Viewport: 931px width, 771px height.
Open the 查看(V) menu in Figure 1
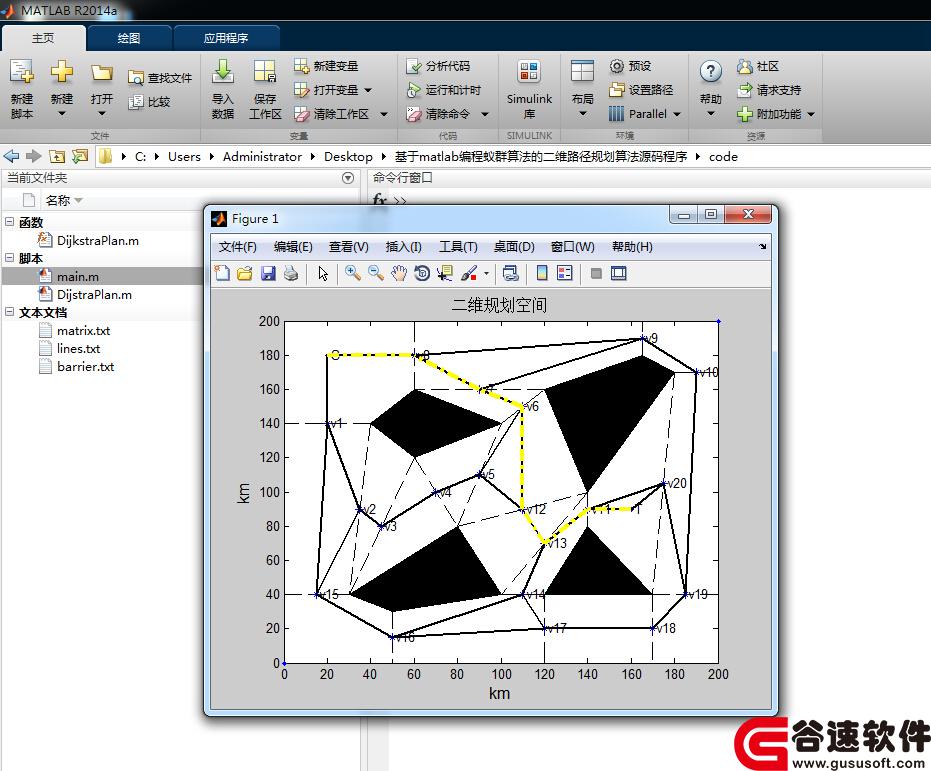tap(349, 246)
